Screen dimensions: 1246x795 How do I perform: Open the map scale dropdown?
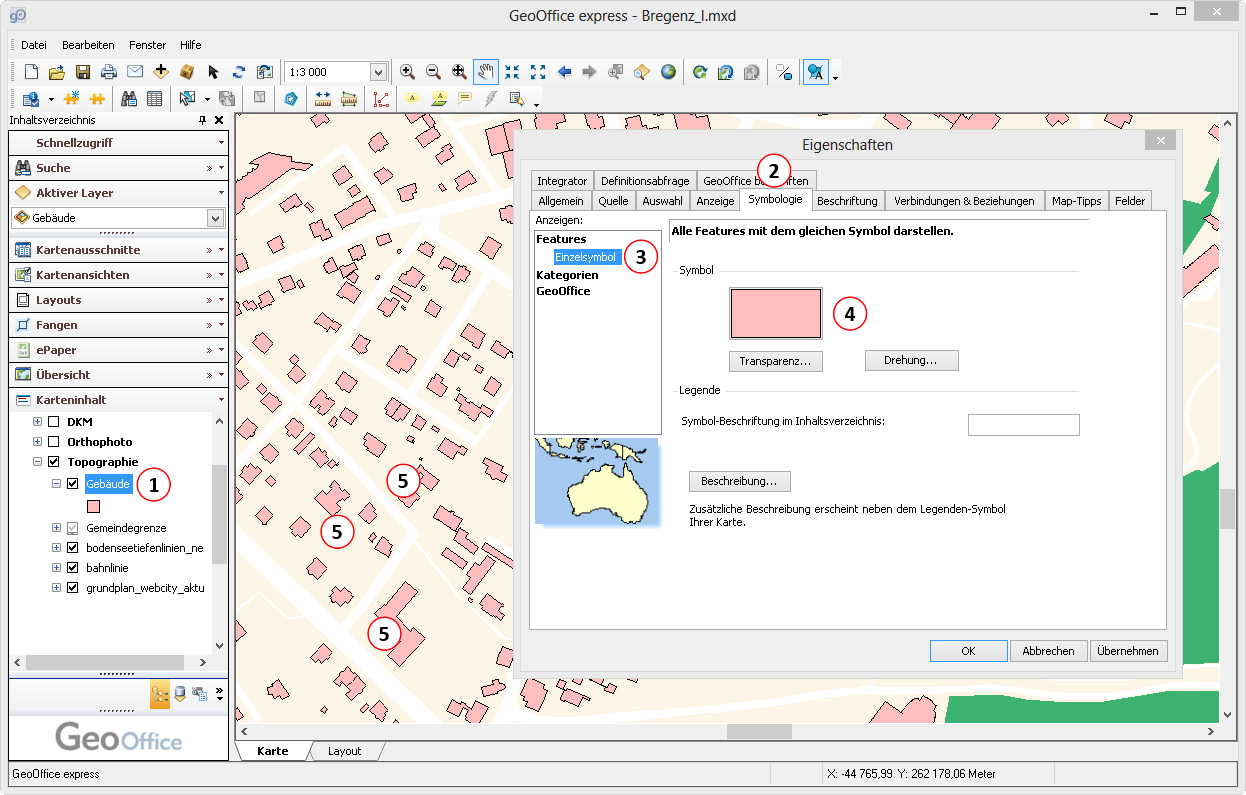point(378,72)
